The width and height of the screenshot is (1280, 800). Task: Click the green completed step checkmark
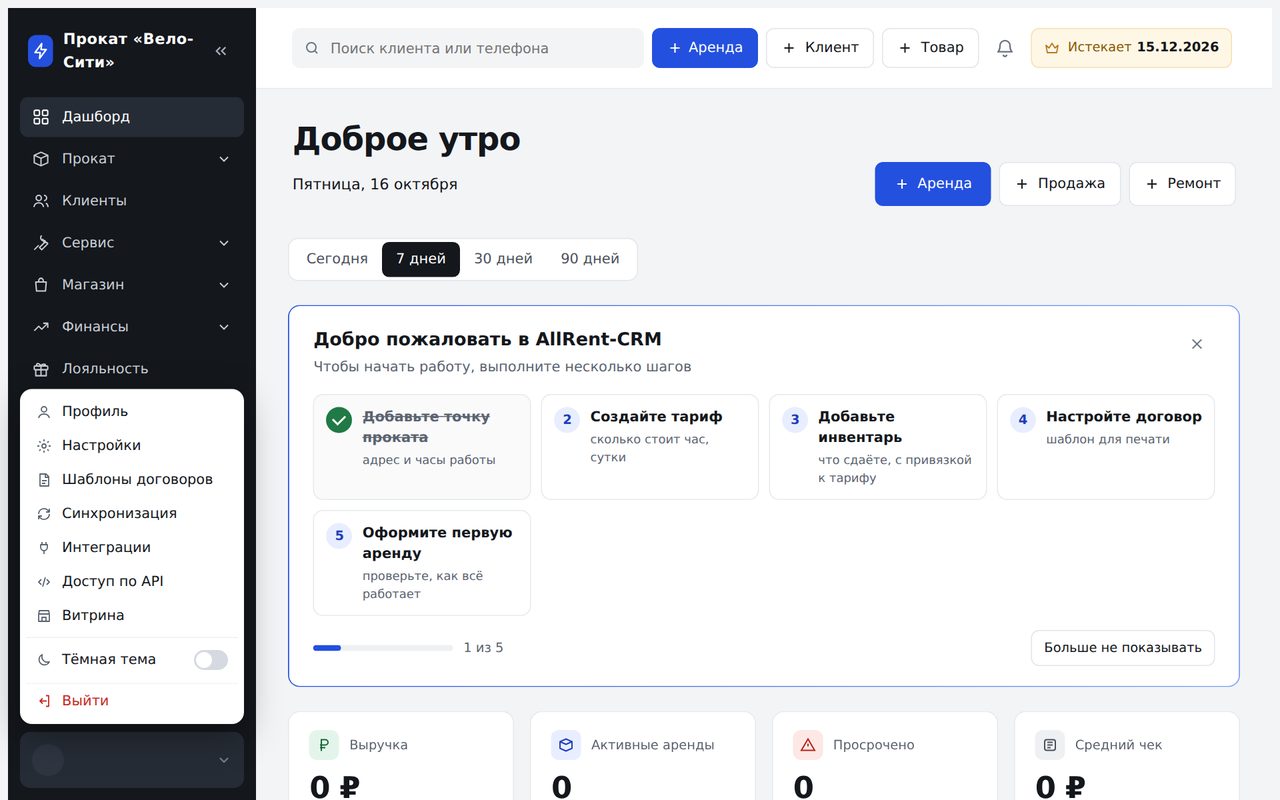[x=339, y=420]
